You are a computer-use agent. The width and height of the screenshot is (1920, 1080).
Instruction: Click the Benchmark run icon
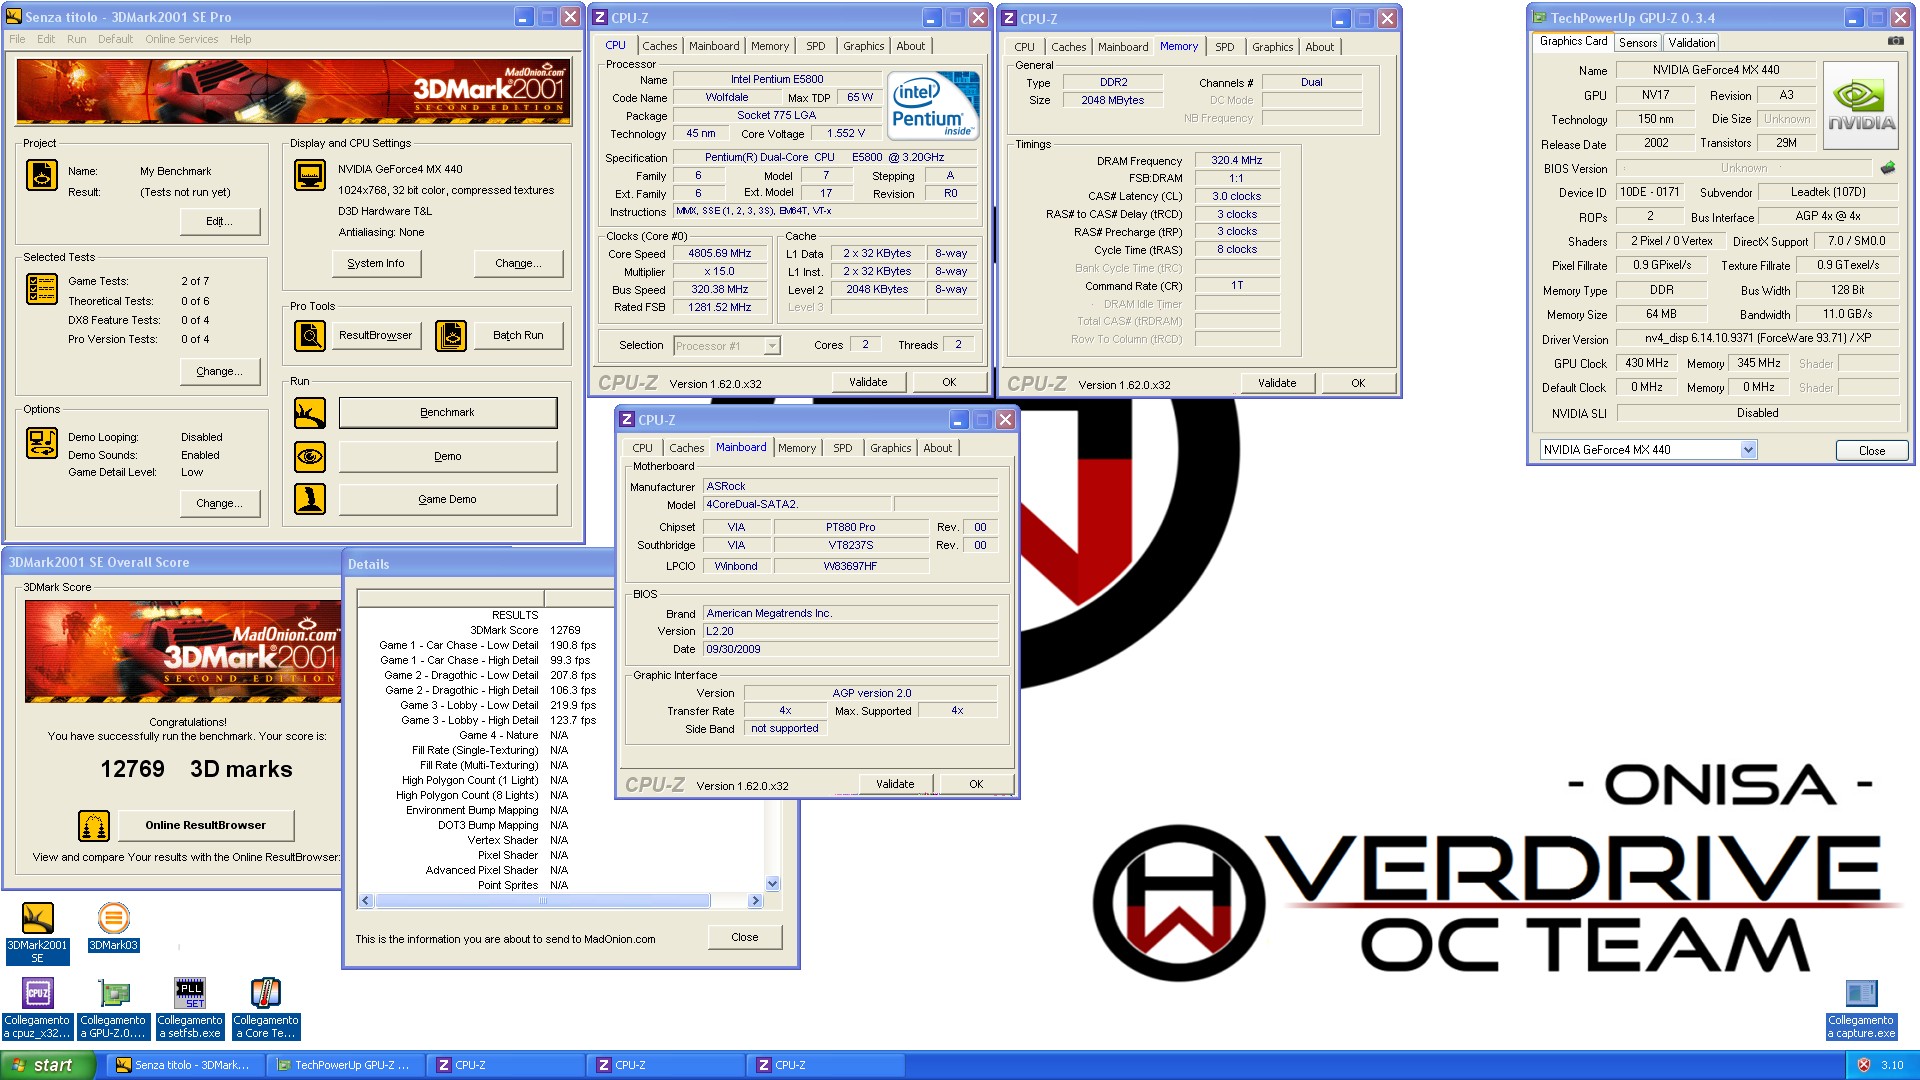pos(310,413)
